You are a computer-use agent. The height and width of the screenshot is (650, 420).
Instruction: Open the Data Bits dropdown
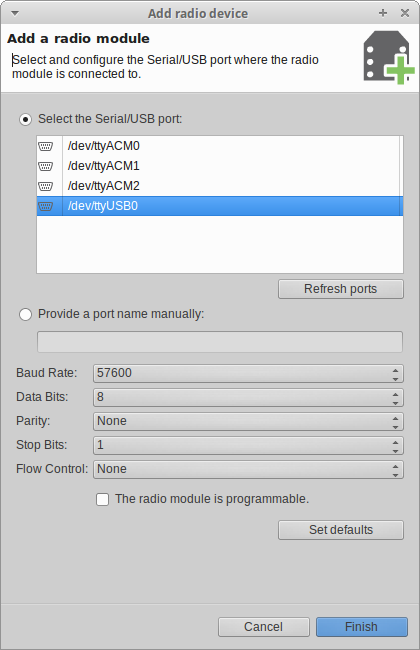(x=248, y=398)
